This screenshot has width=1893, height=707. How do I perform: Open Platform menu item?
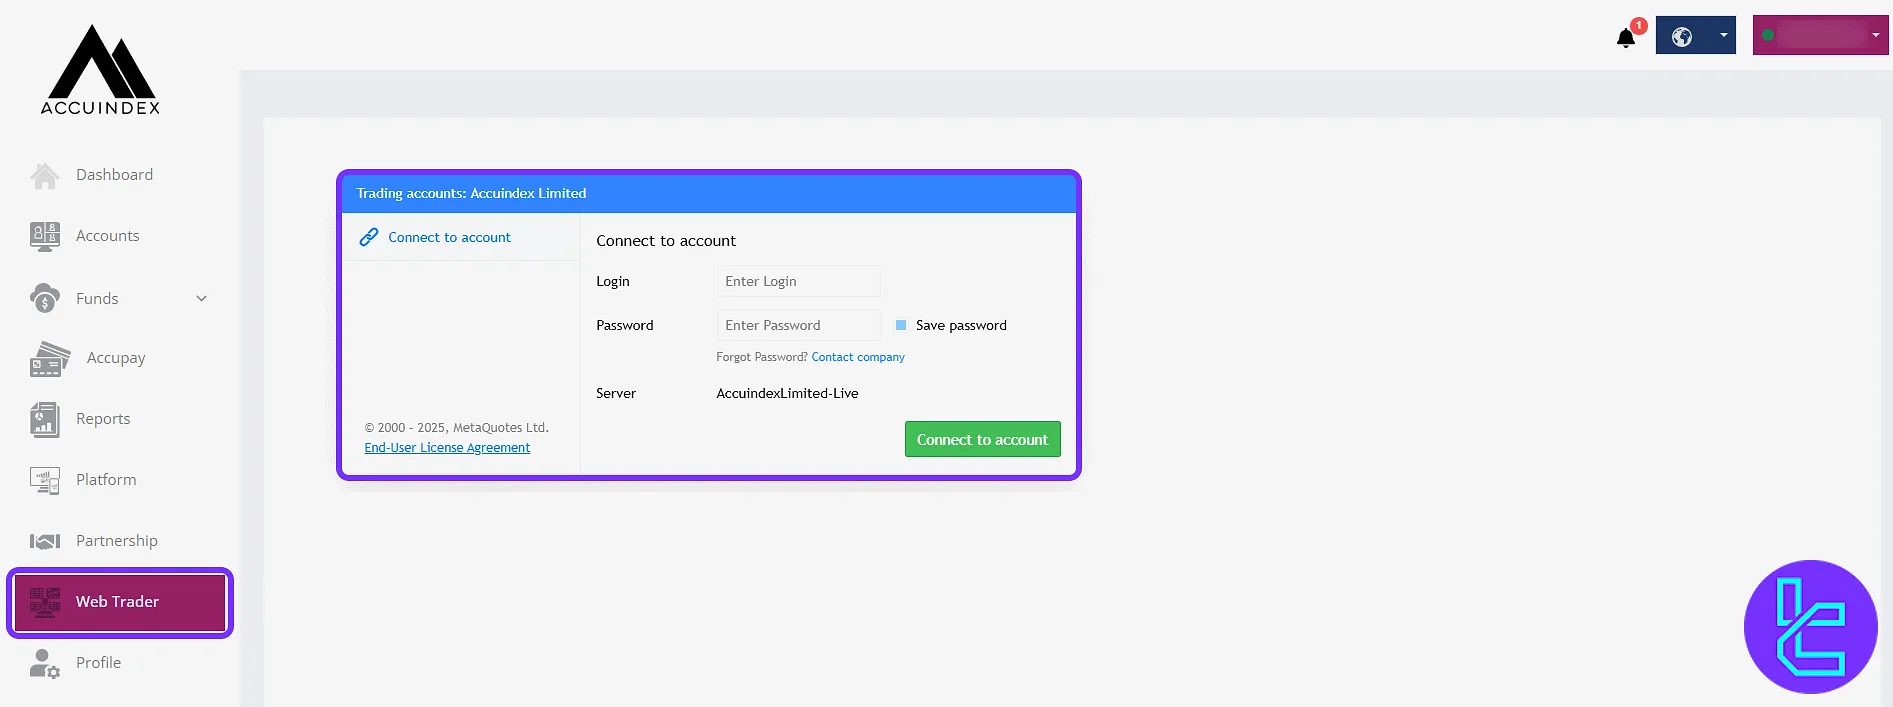[106, 480]
